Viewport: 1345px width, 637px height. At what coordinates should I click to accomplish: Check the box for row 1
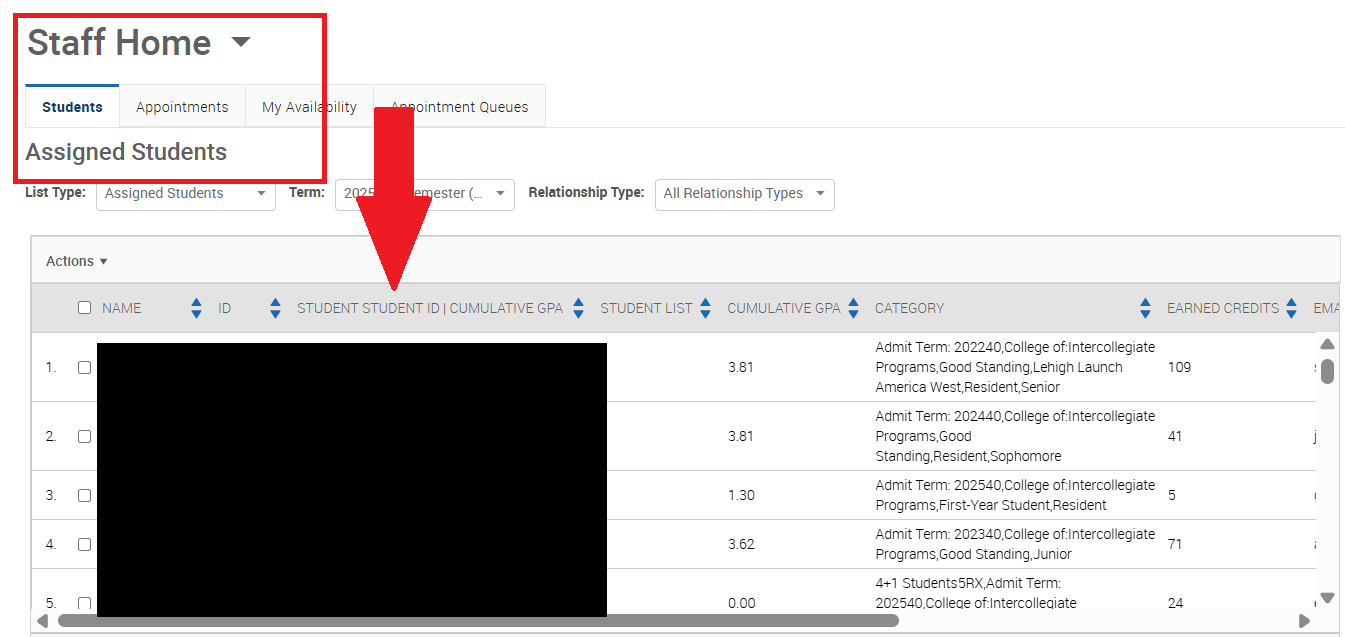coord(85,367)
